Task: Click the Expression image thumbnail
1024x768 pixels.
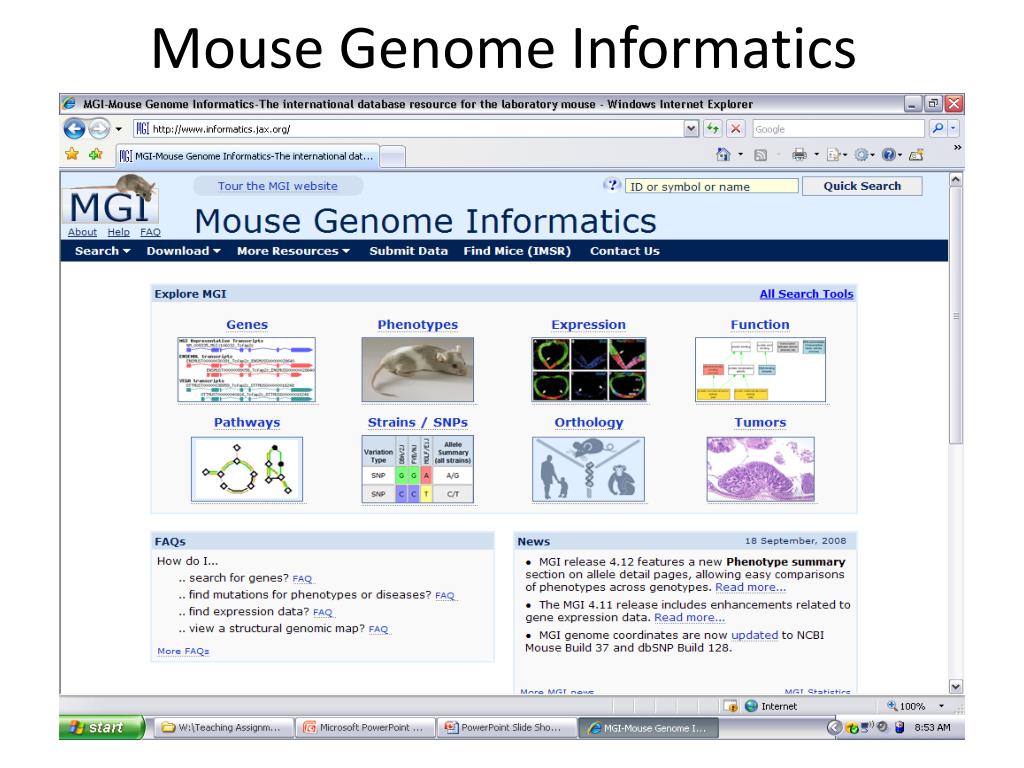Action: (588, 369)
